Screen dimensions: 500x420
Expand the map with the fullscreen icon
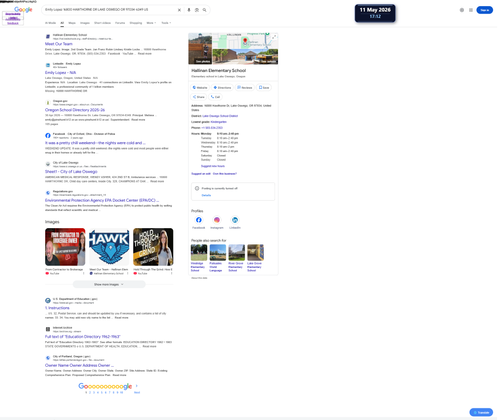[x=274, y=37]
